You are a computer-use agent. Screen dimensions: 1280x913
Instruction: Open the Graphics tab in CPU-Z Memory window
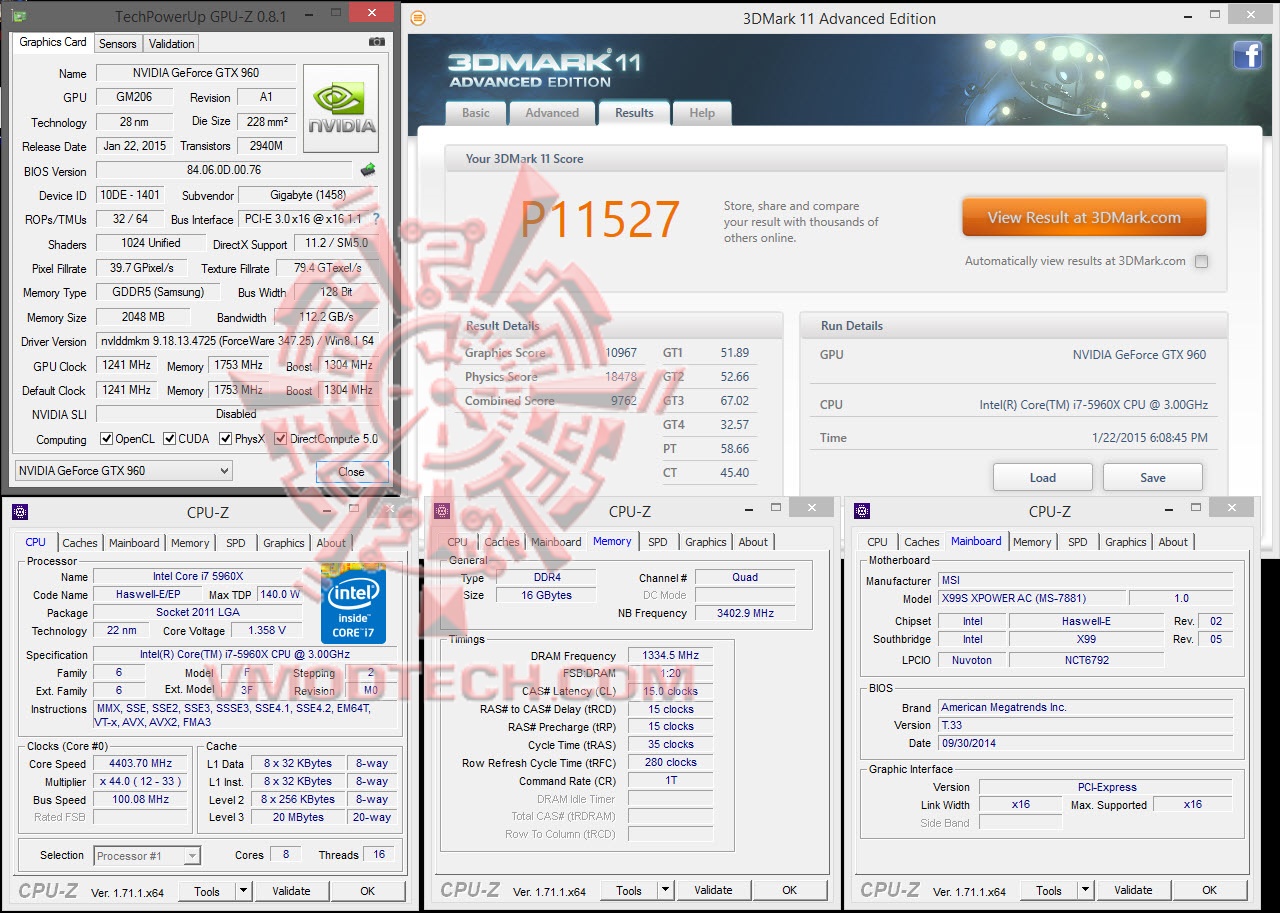click(x=706, y=542)
